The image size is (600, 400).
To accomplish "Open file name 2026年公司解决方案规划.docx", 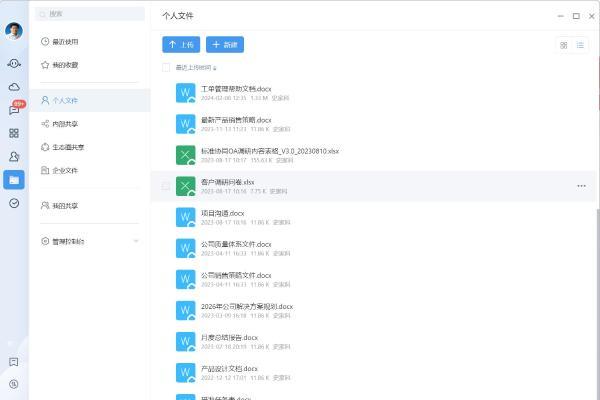I will 247,306.
